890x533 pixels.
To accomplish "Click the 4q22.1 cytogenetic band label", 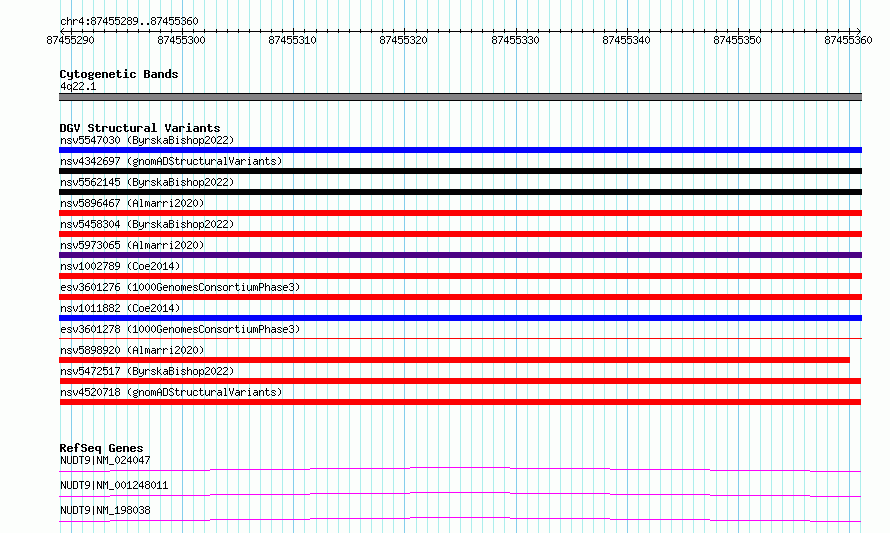I will pos(78,86).
